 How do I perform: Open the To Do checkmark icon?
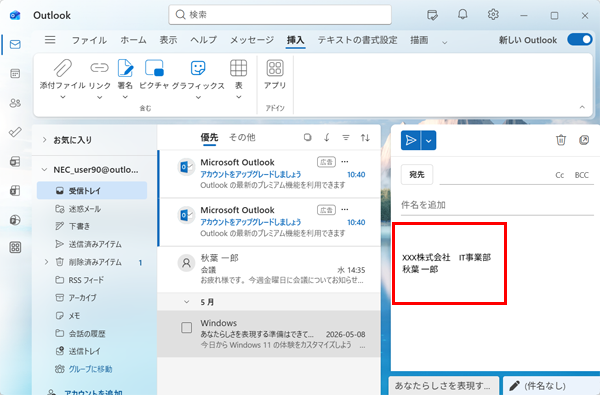pos(15,132)
